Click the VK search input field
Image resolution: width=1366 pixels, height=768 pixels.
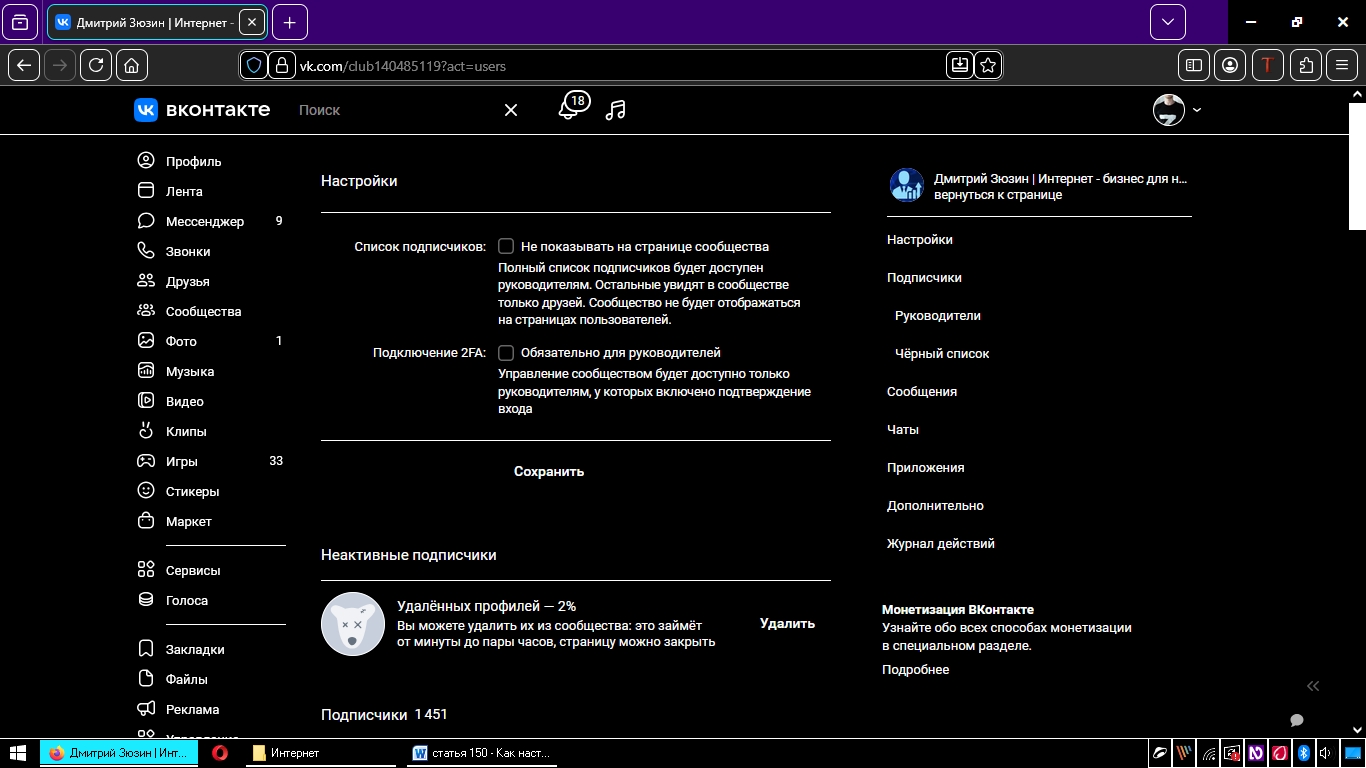pyautogui.click(x=395, y=110)
